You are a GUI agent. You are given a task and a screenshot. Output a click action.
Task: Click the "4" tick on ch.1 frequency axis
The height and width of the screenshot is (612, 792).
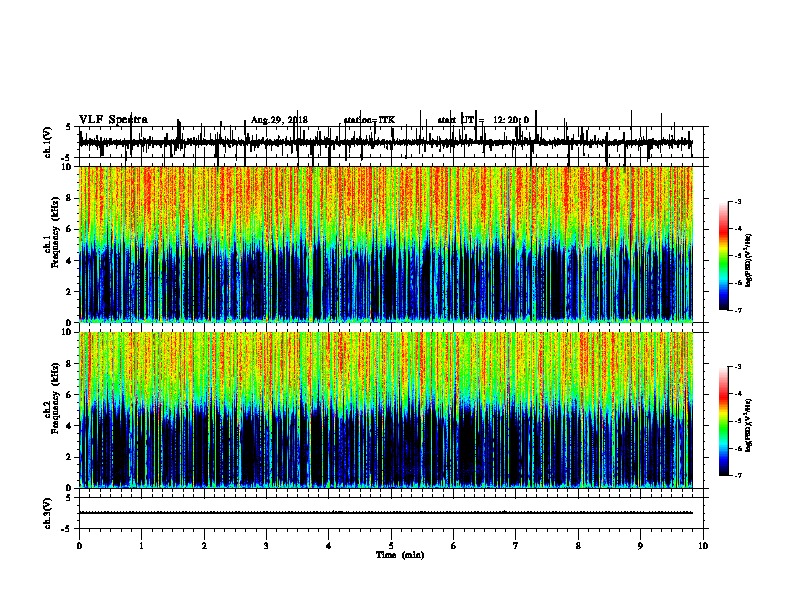pos(70,261)
